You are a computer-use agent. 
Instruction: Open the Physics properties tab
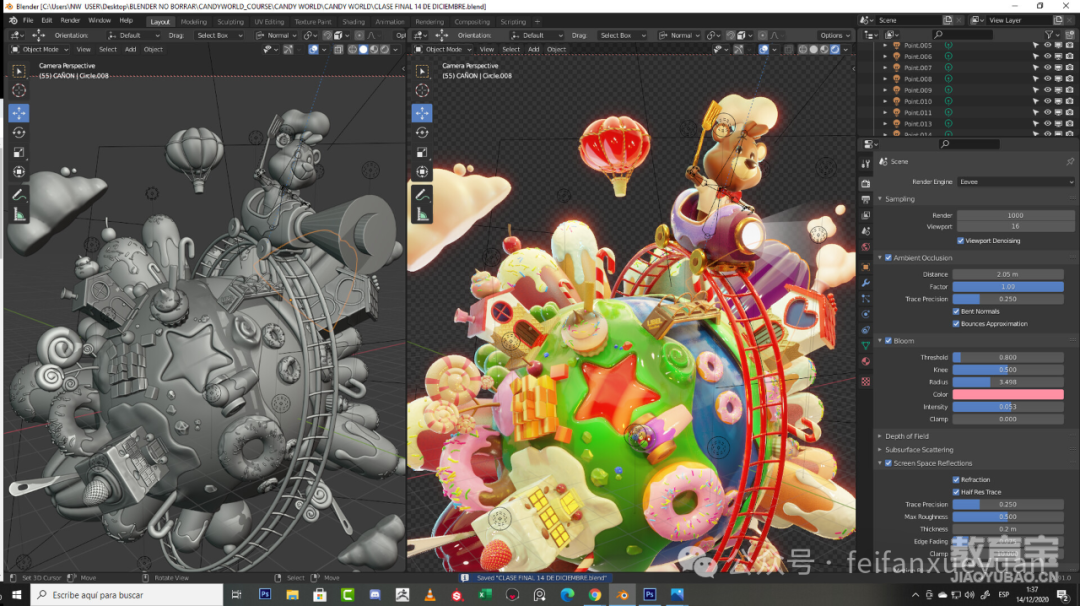866,315
